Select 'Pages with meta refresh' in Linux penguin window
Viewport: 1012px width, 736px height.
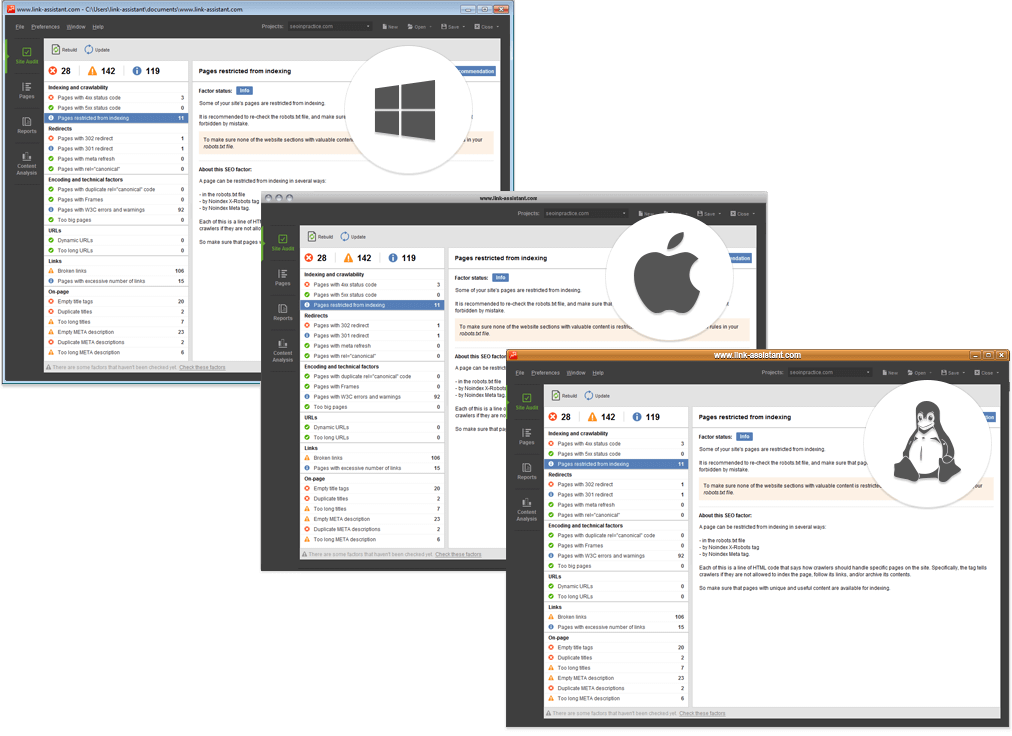pyautogui.click(x=616, y=505)
